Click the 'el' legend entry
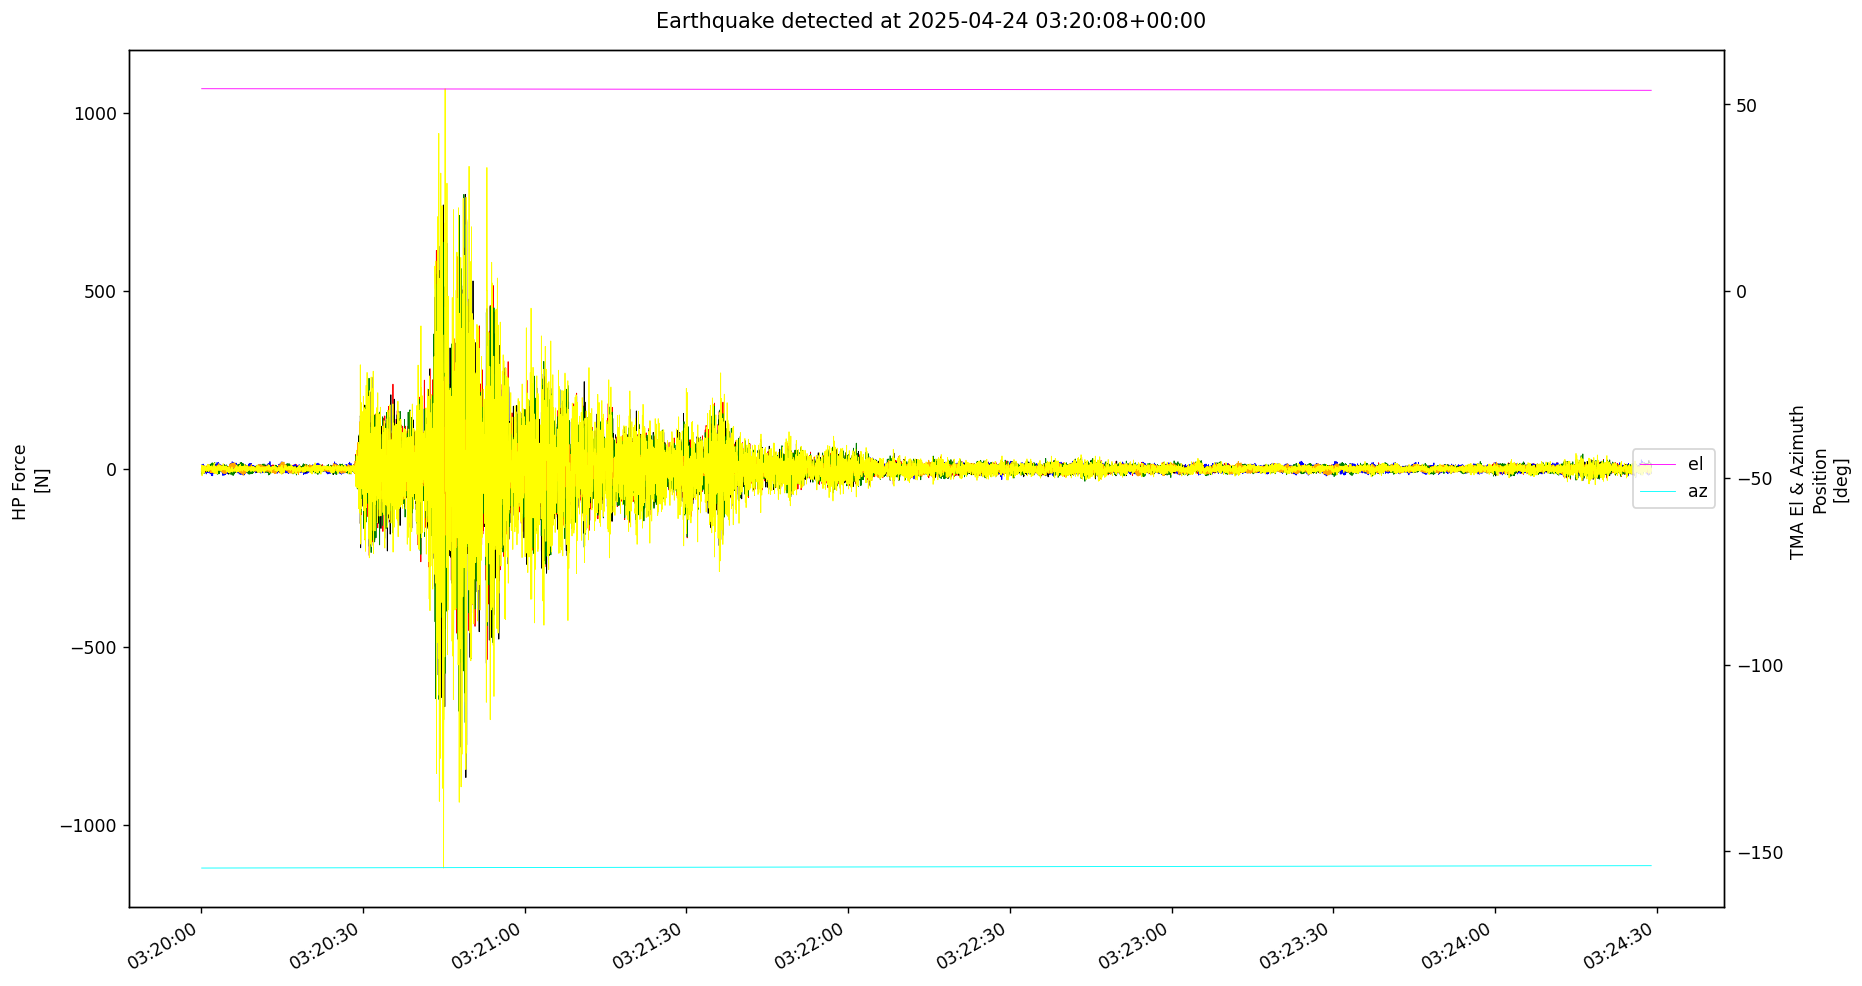 coord(1695,464)
